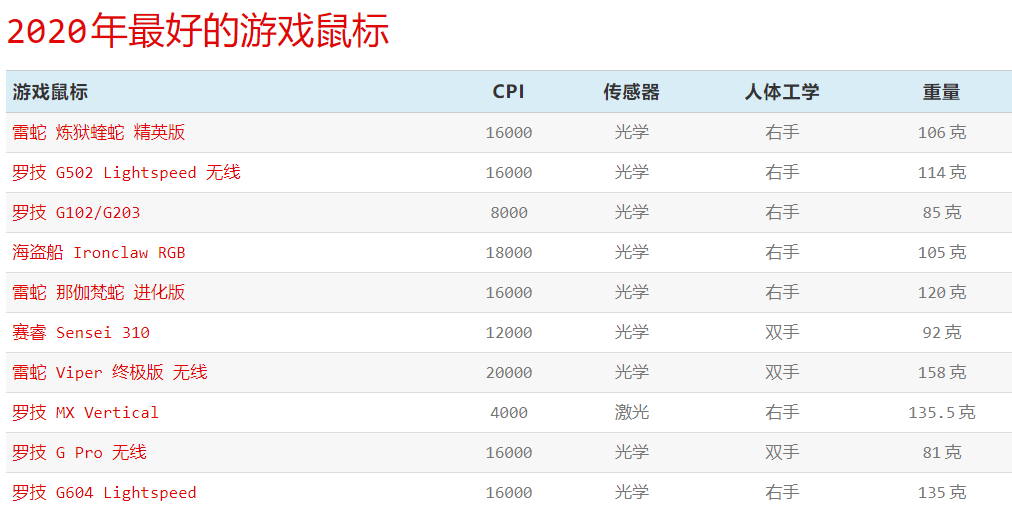Click the 罗技 G102/G203 mouse link

pyautogui.click(x=76, y=212)
